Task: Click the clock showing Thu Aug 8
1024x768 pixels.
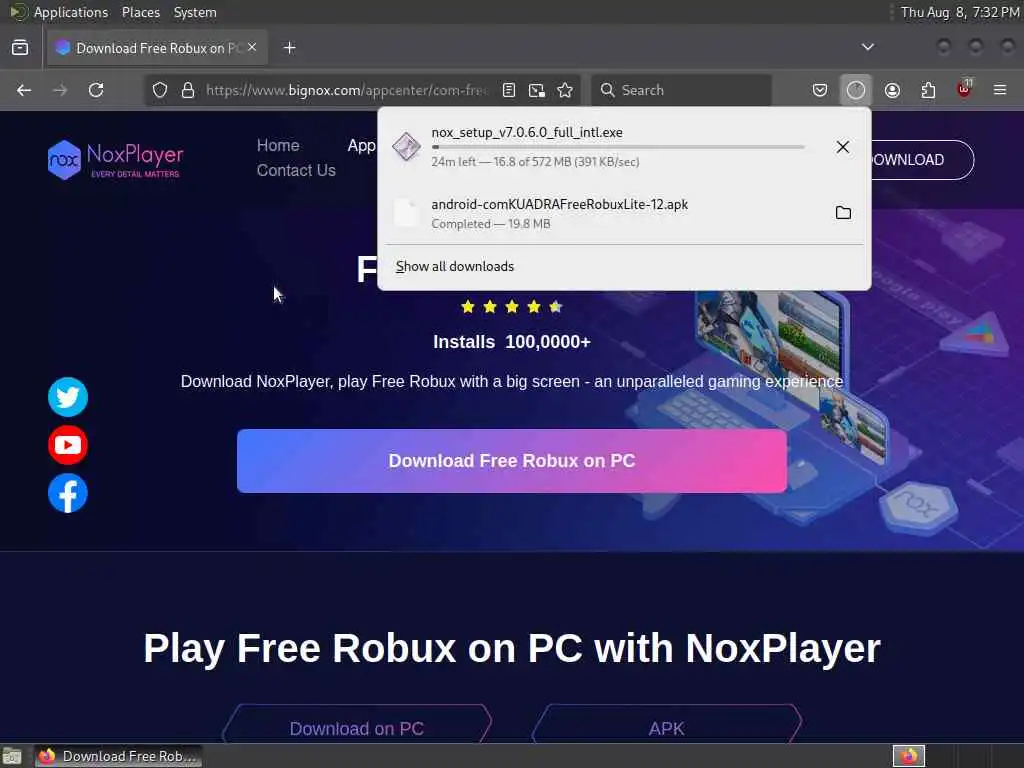Action: coord(959,12)
